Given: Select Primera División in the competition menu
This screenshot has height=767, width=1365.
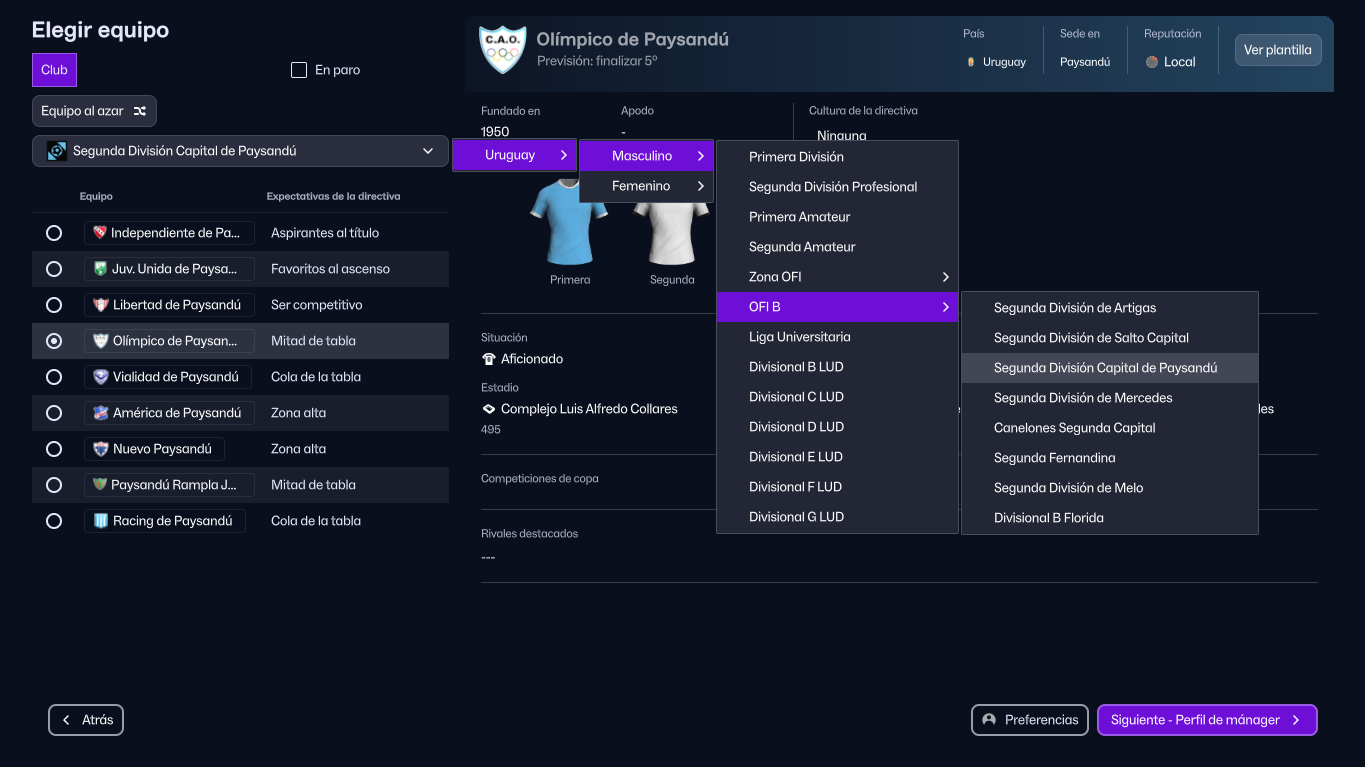Looking at the screenshot, I should pyautogui.click(x=796, y=157).
